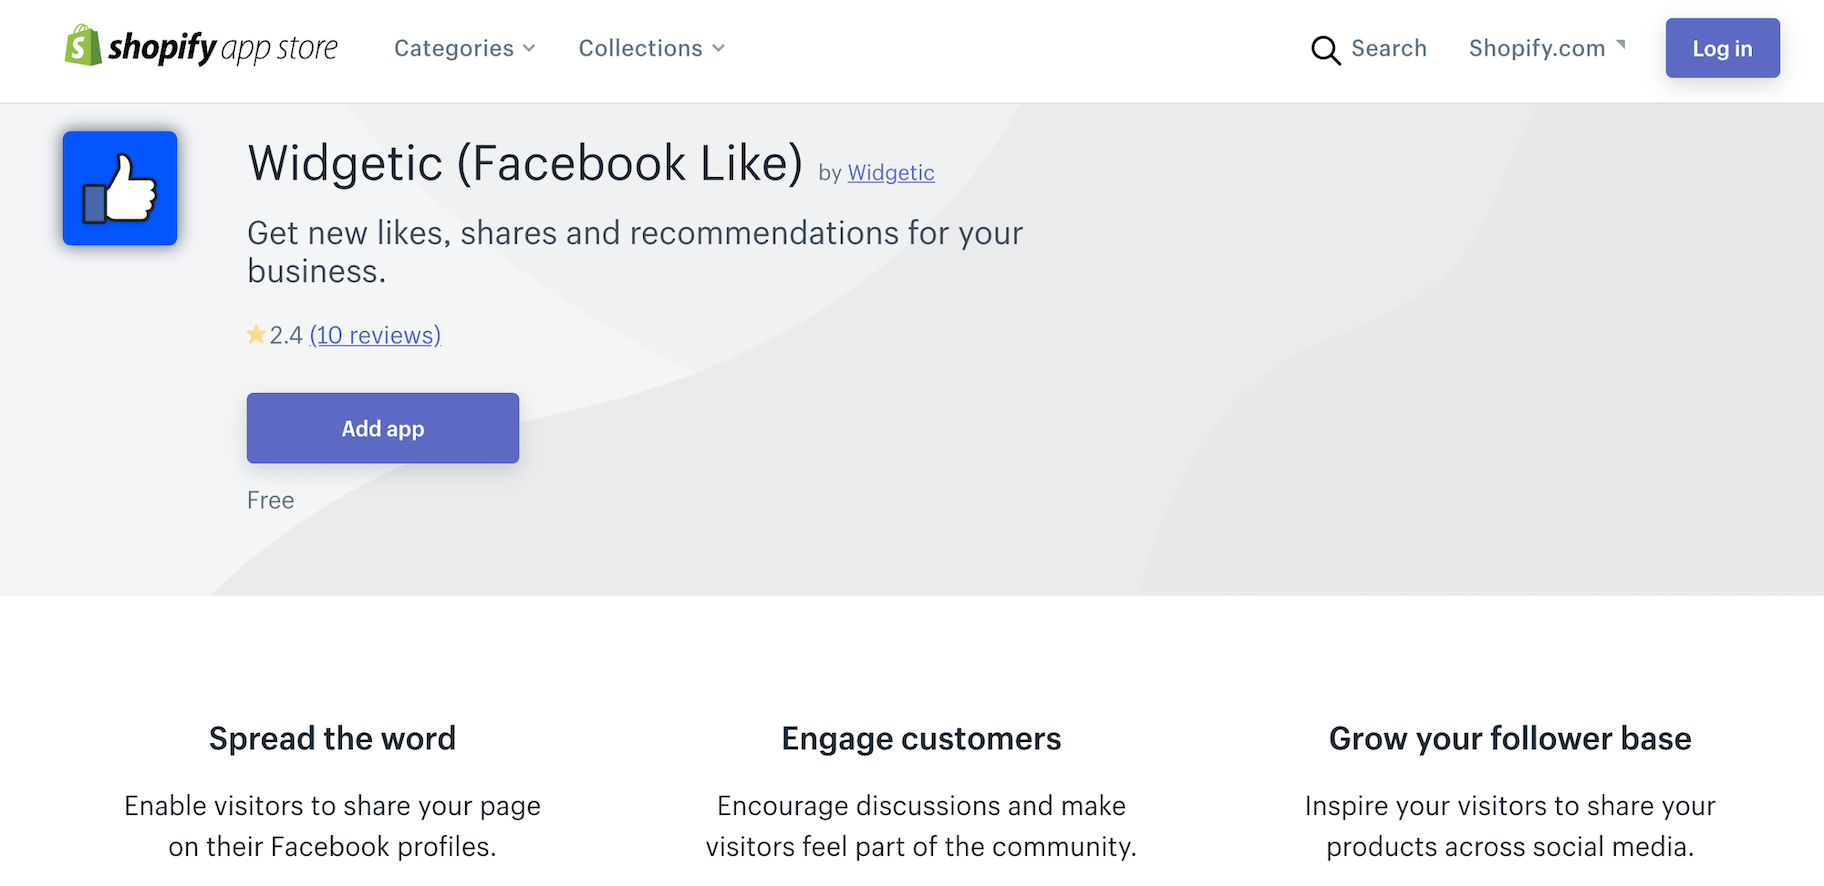Click the Shopify app store logo
Viewport: 1824px width, 886px height.
tap(200, 47)
